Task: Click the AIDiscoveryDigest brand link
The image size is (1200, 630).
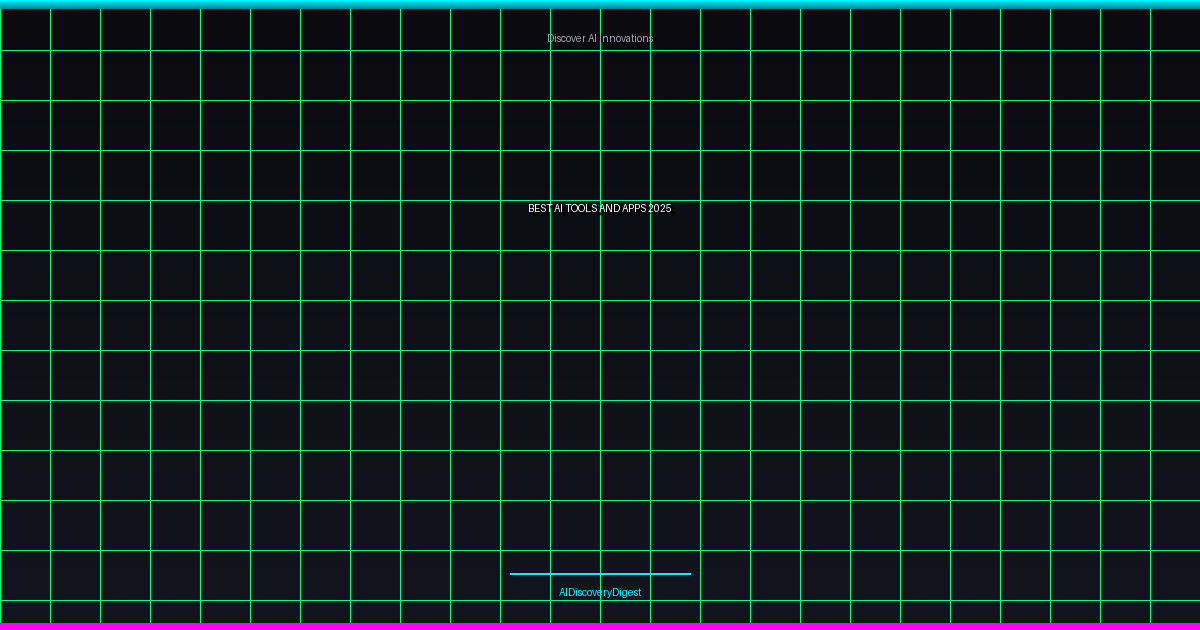Action: click(600, 592)
